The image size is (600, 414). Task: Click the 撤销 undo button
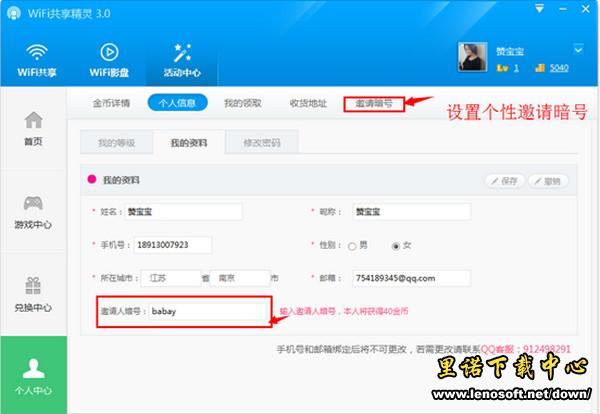point(548,181)
